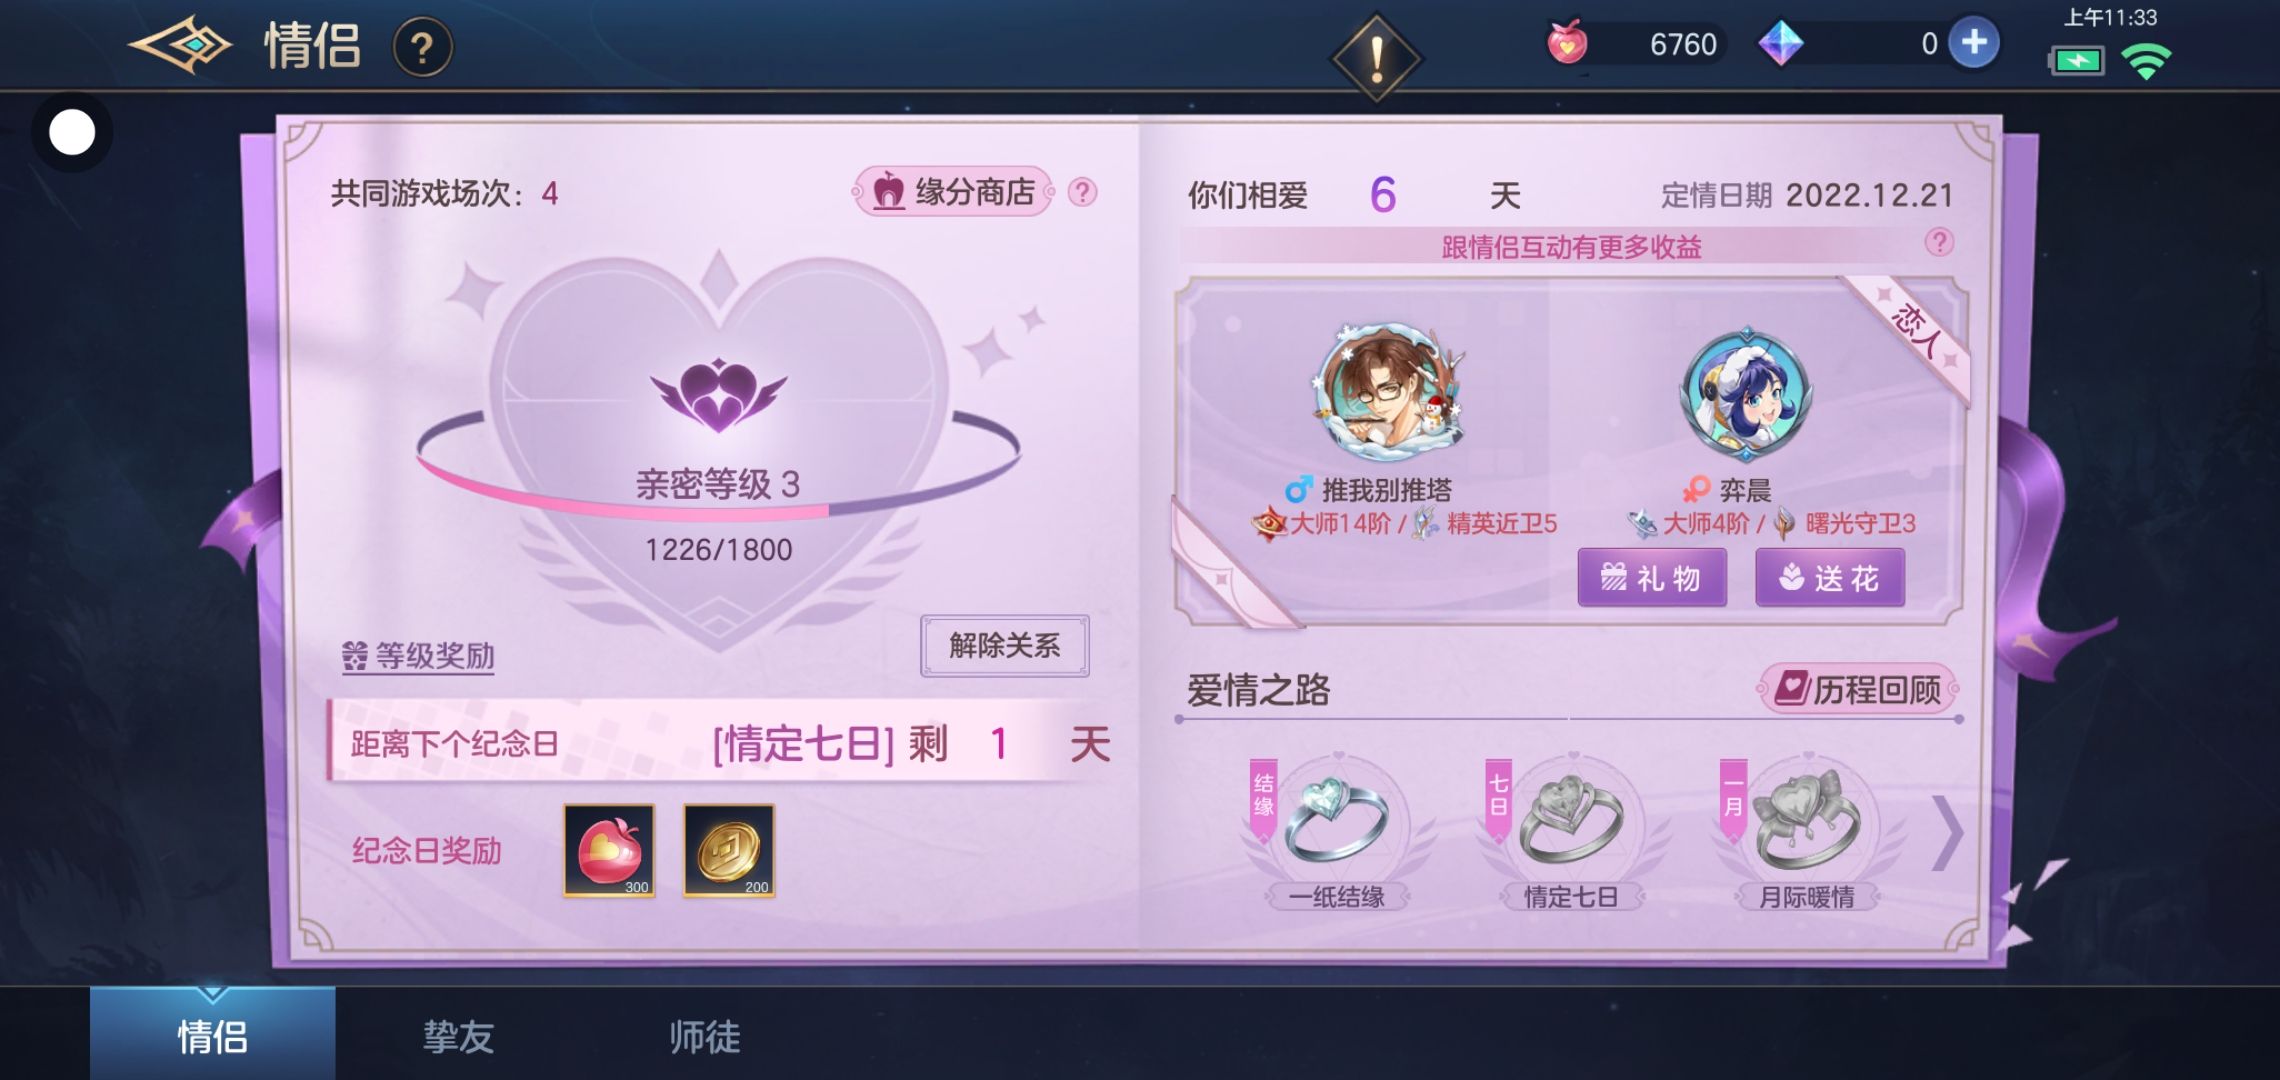2280x1080 pixels.
Task: Select the 情定七日 ring milestone
Action: [x=1571, y=832]
